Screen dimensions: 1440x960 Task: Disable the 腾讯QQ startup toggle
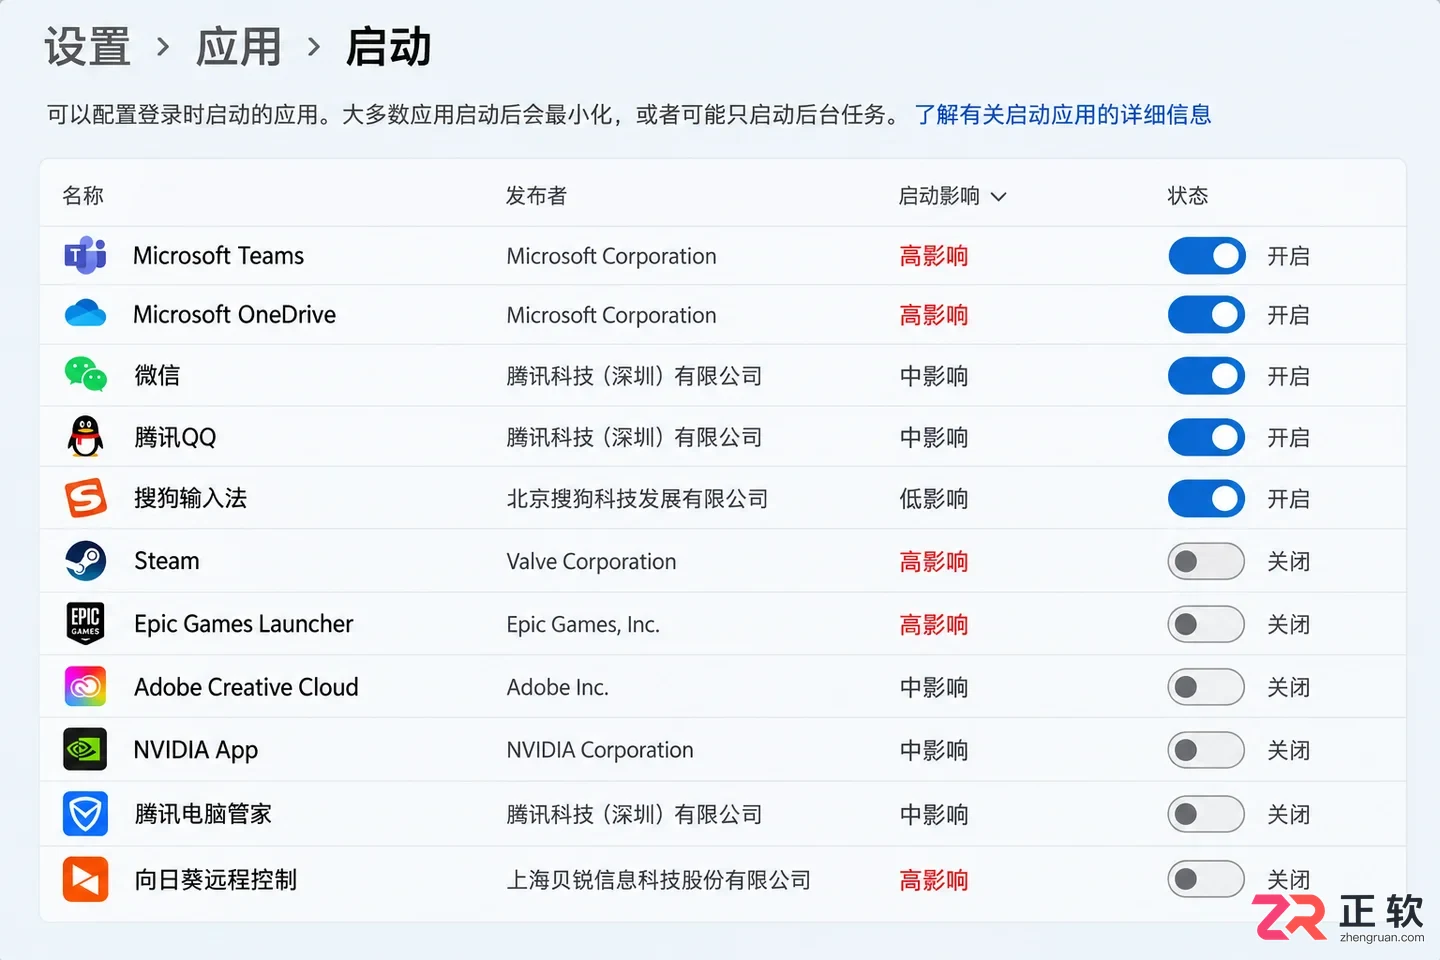coord(1207,437)
